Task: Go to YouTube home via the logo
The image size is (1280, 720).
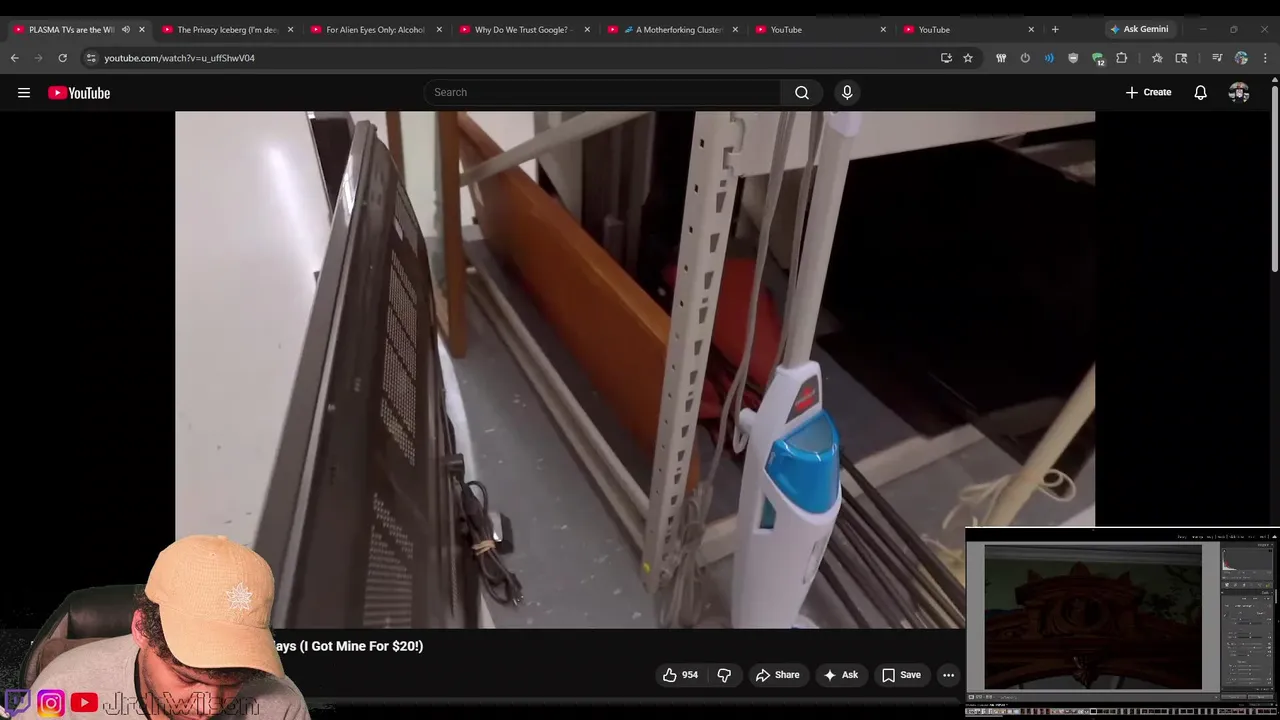Action: [79, 93]
